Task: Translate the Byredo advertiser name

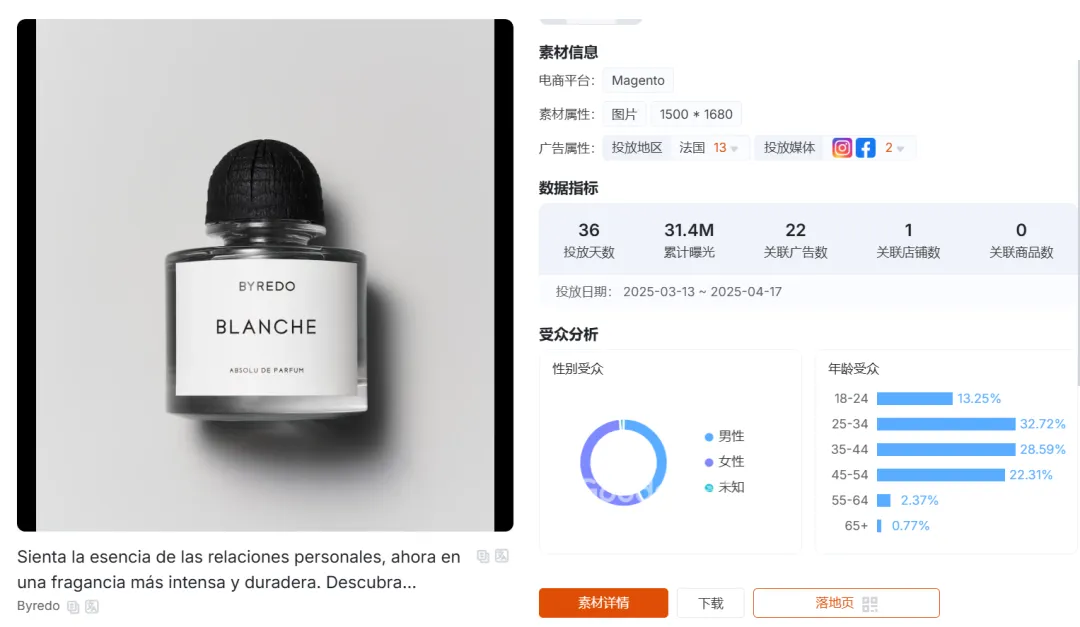Action: 92,607
